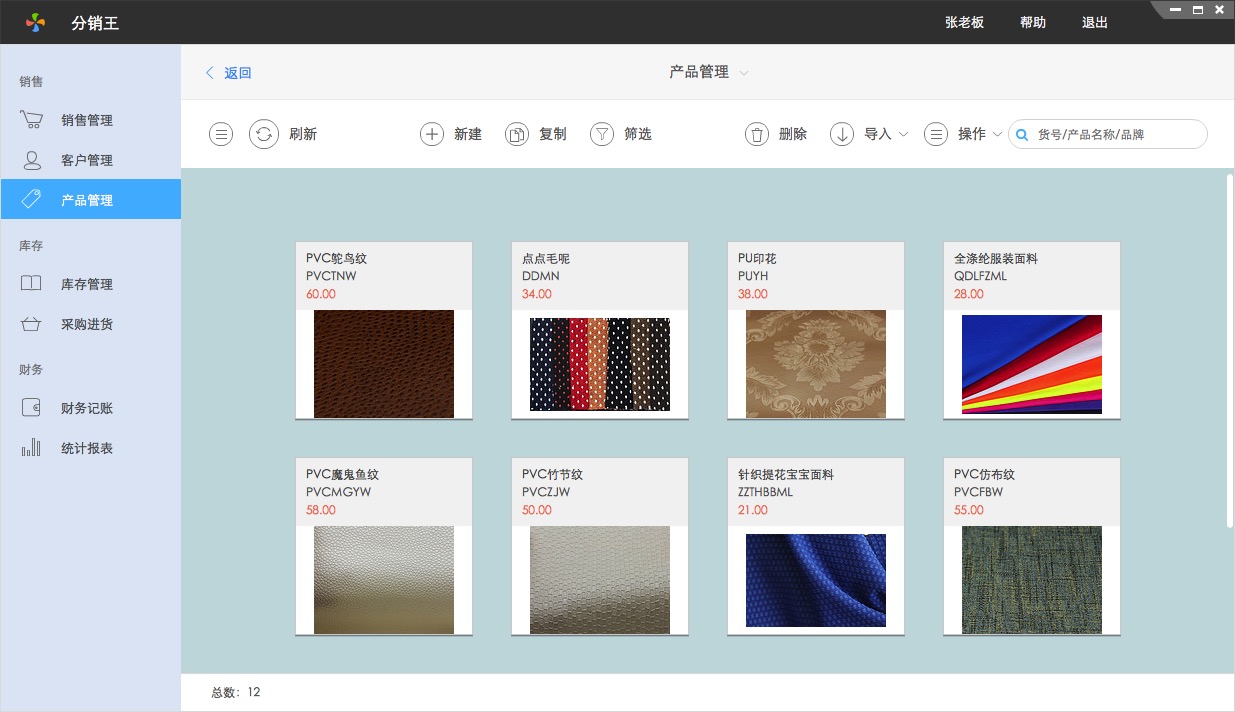Click the wallet icon for 财务记账
This screenshot has width=1235, height=712.
point(32,408)
